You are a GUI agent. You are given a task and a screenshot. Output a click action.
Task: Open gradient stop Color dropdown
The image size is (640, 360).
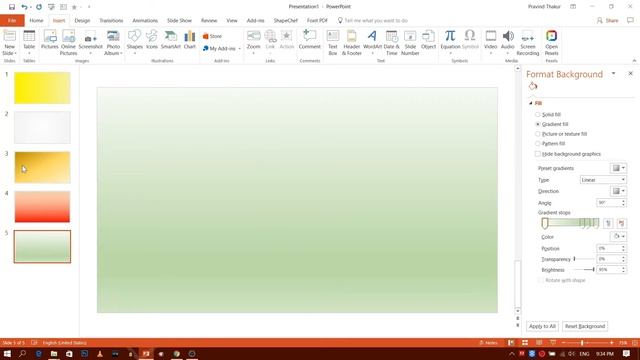618,236
